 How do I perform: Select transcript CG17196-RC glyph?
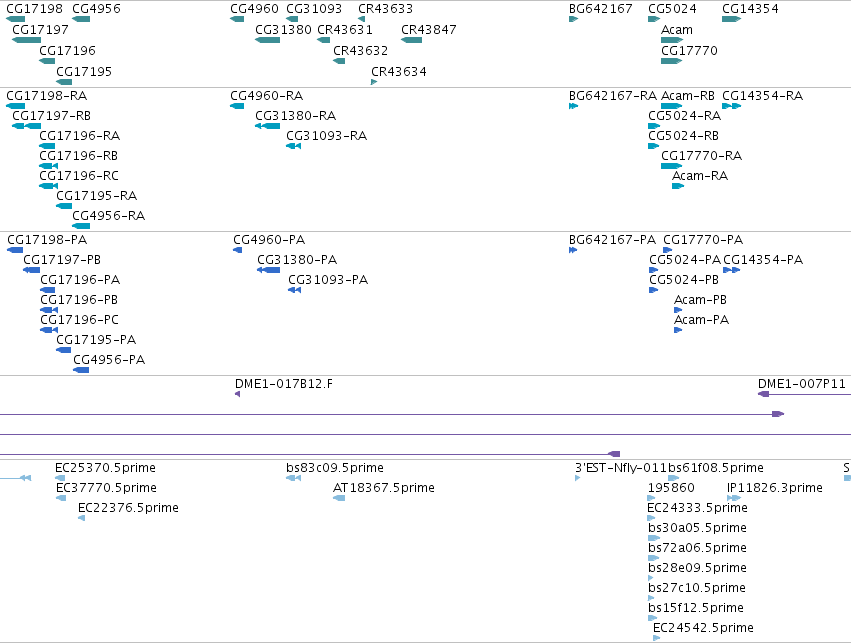coord(48,186)
